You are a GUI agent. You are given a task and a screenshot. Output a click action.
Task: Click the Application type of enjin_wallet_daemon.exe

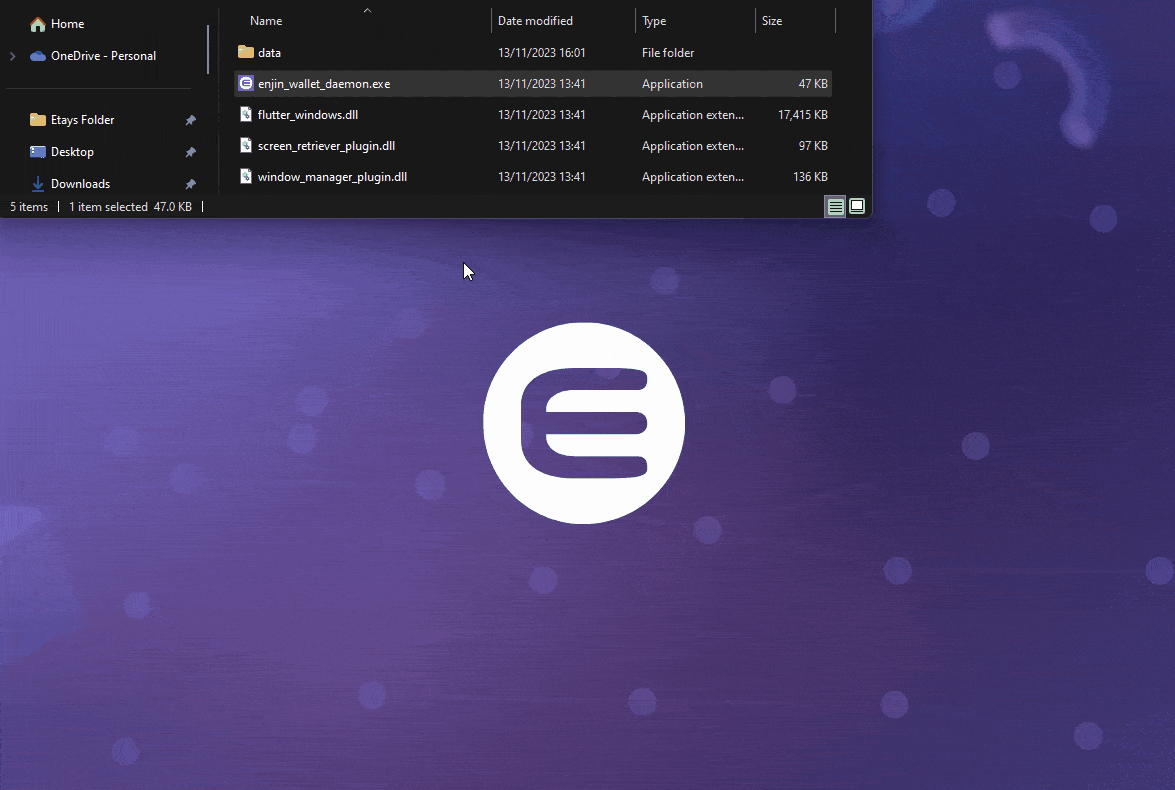(x=672, y=84)
